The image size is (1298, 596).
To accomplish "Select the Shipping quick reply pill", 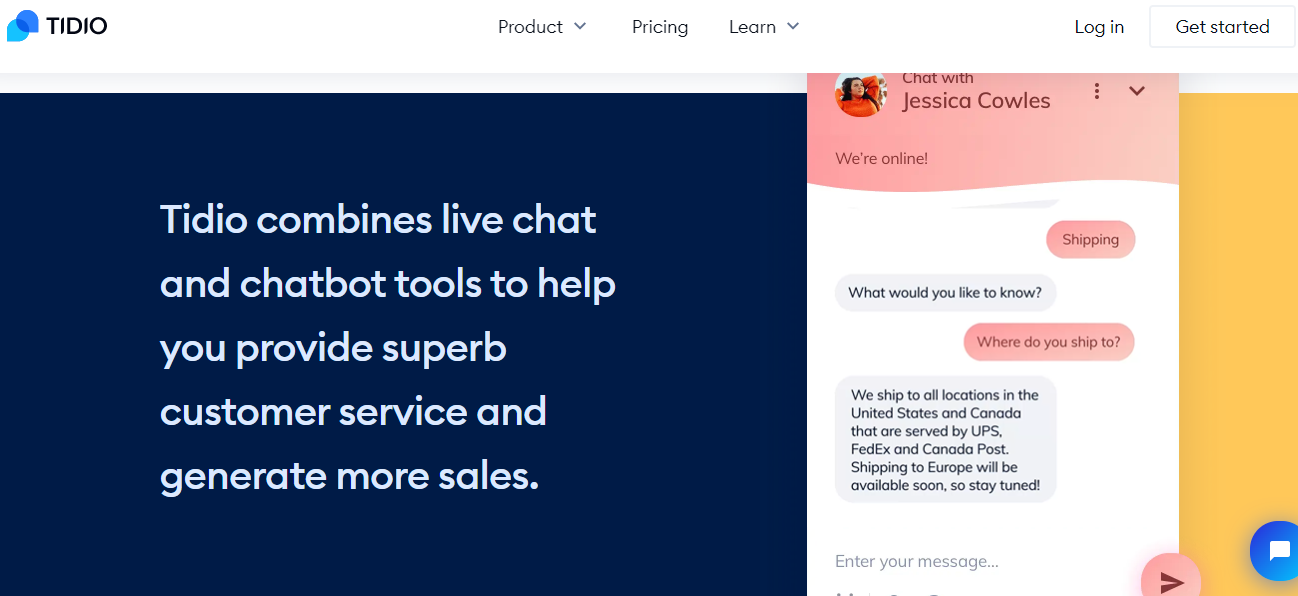I will click(x=1090, y=239).
